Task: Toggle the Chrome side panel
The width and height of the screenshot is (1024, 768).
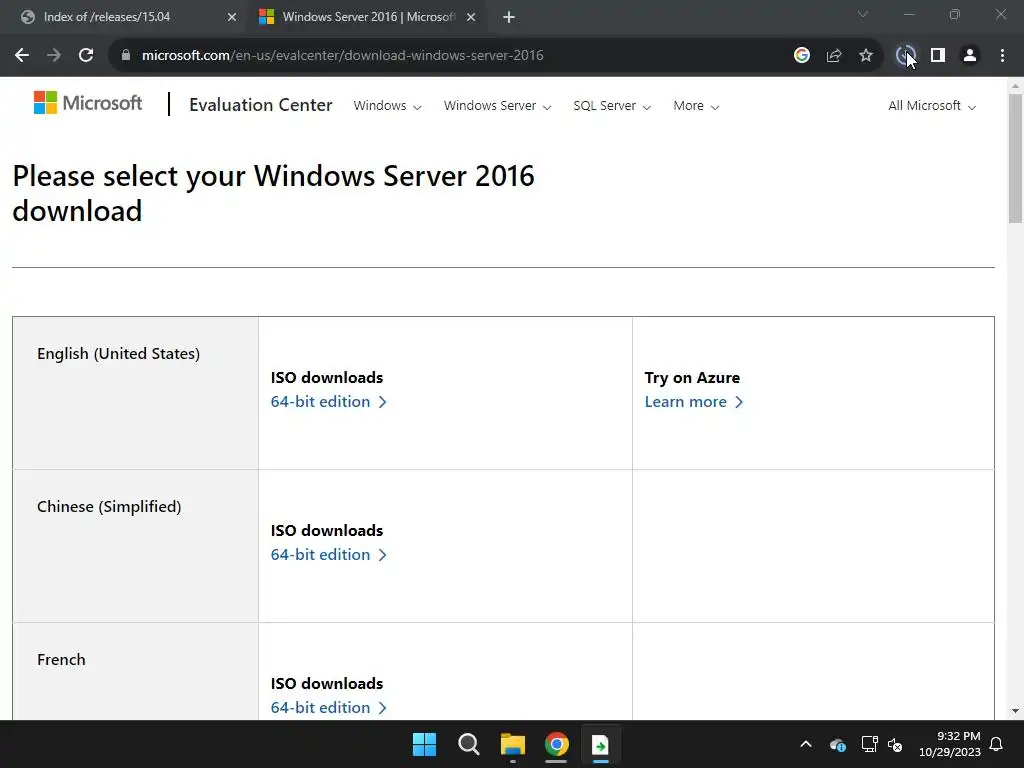Action: (x=938, y=56)
